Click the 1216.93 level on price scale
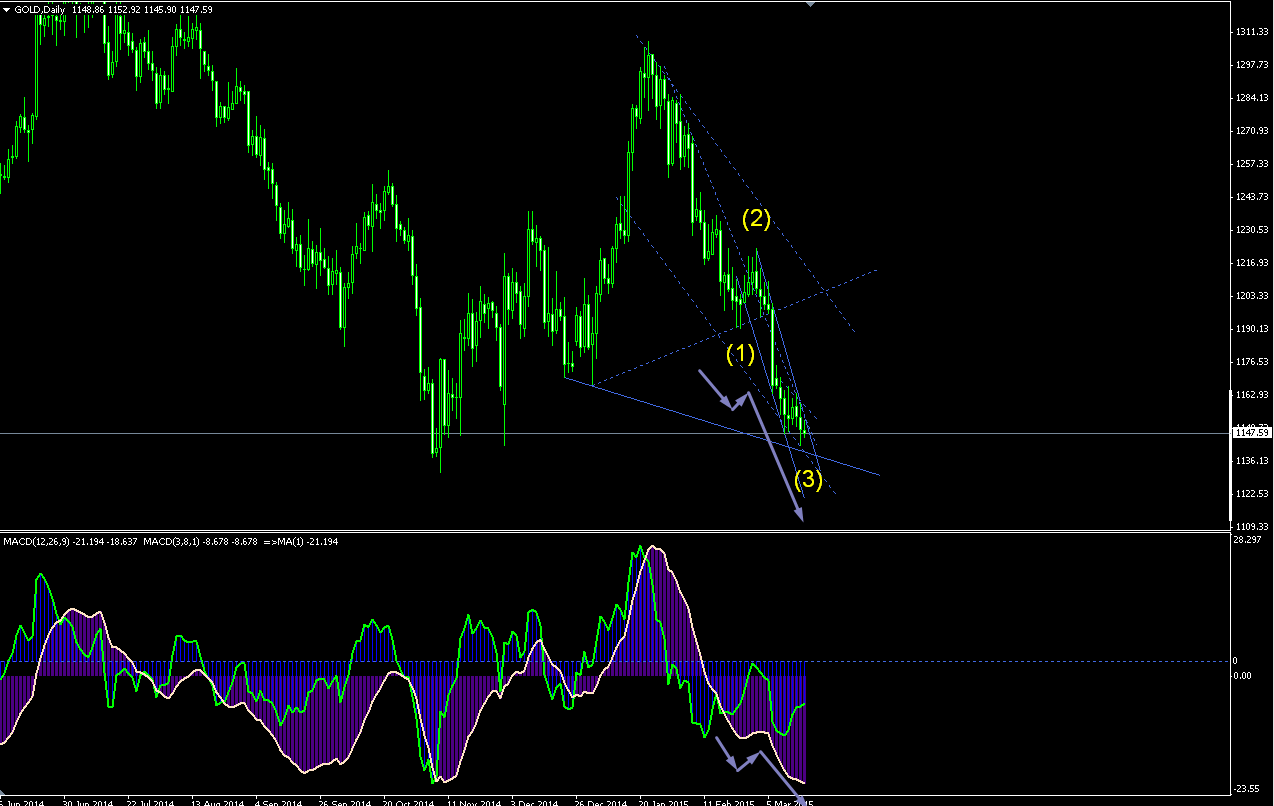The image size is (1274, 806). (1252, 263)
